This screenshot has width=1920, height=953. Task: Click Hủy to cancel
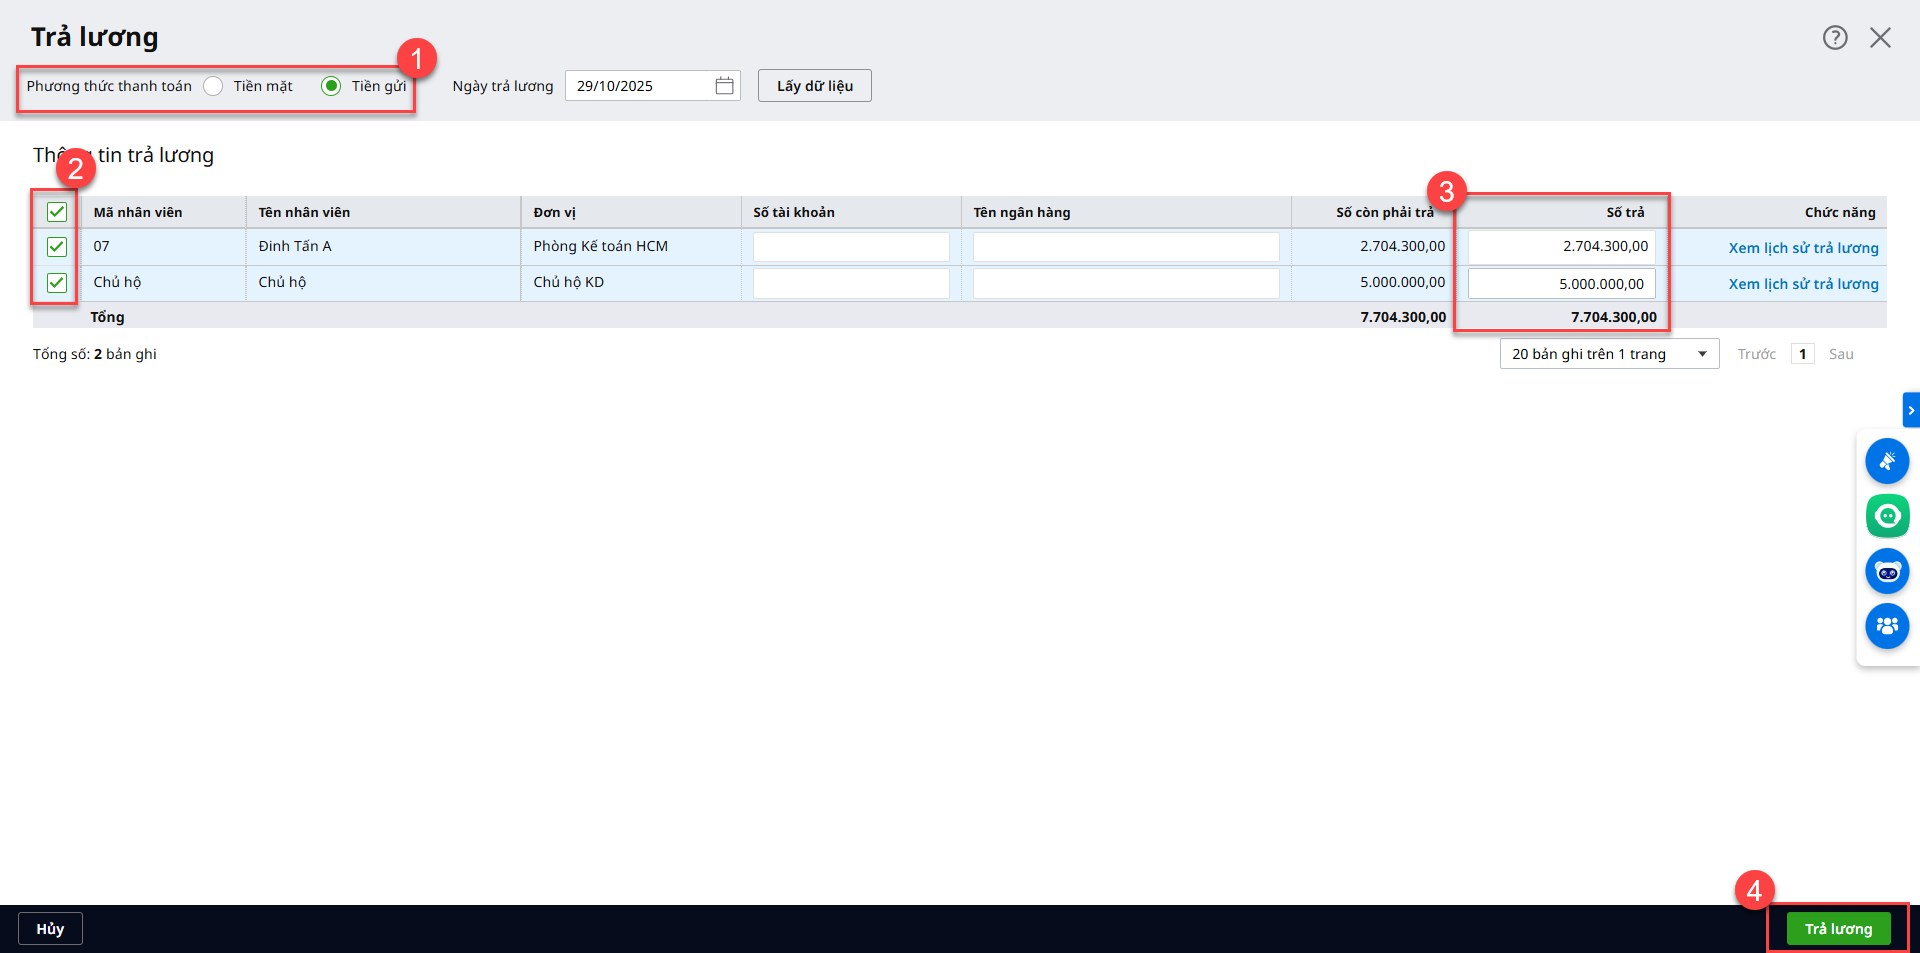[50, 929]
